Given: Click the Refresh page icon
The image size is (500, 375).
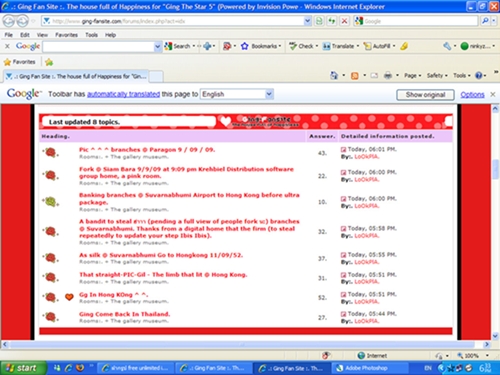Looking at the screenshot, I should (331, 21).
